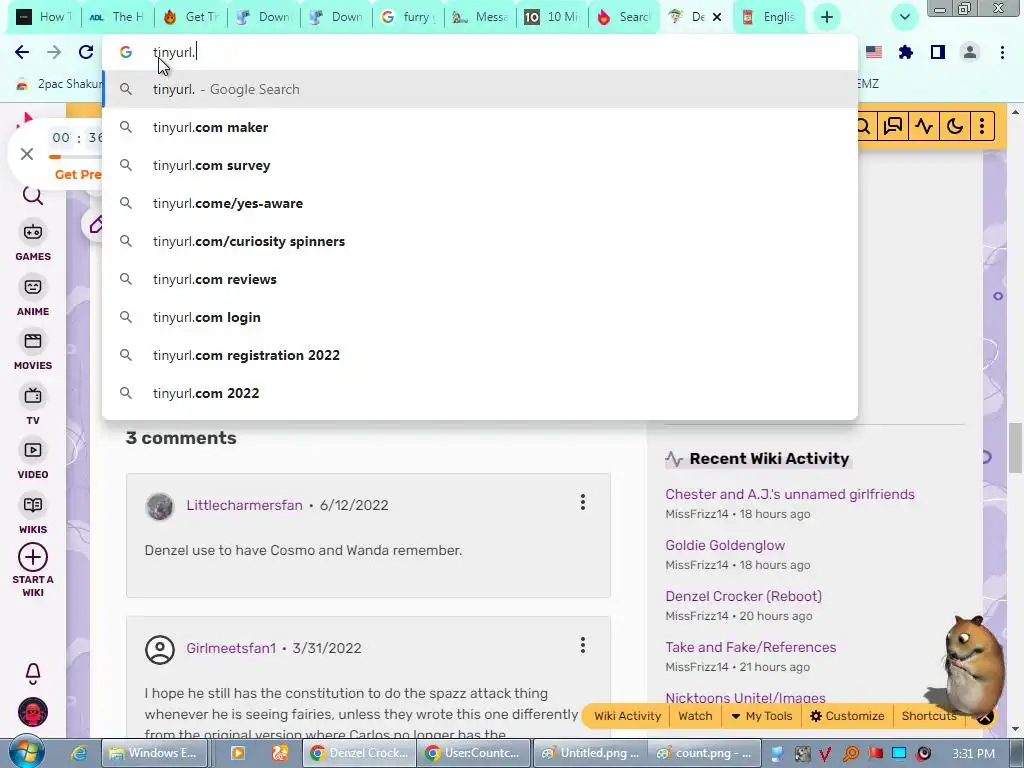Select suggestion tinyurl.com maker
The height and width of the screenshot is (768, 1024).
click(480, 127)
